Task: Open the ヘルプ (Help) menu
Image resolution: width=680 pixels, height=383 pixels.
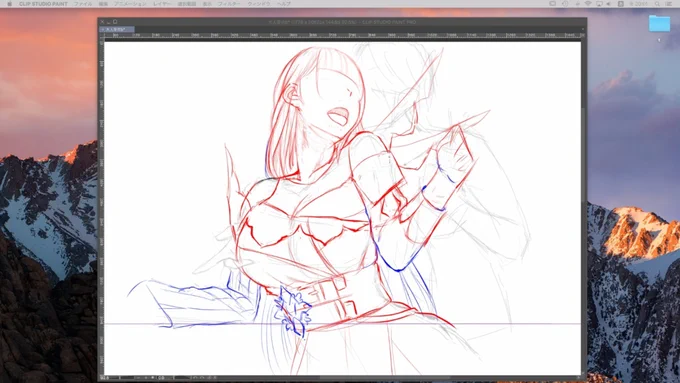Action: (x=284, y=3)
